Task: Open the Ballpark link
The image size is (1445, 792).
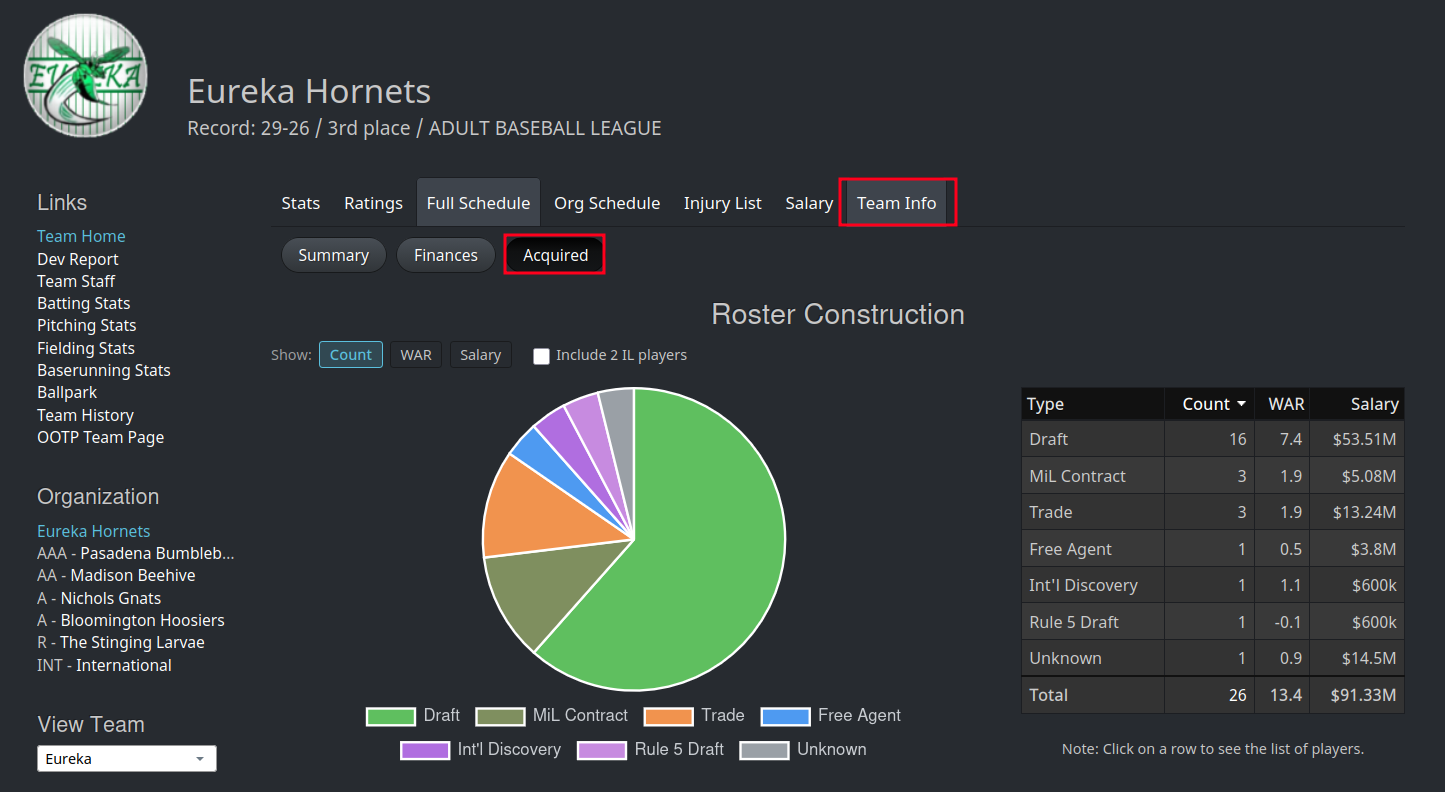Action: 67,392
